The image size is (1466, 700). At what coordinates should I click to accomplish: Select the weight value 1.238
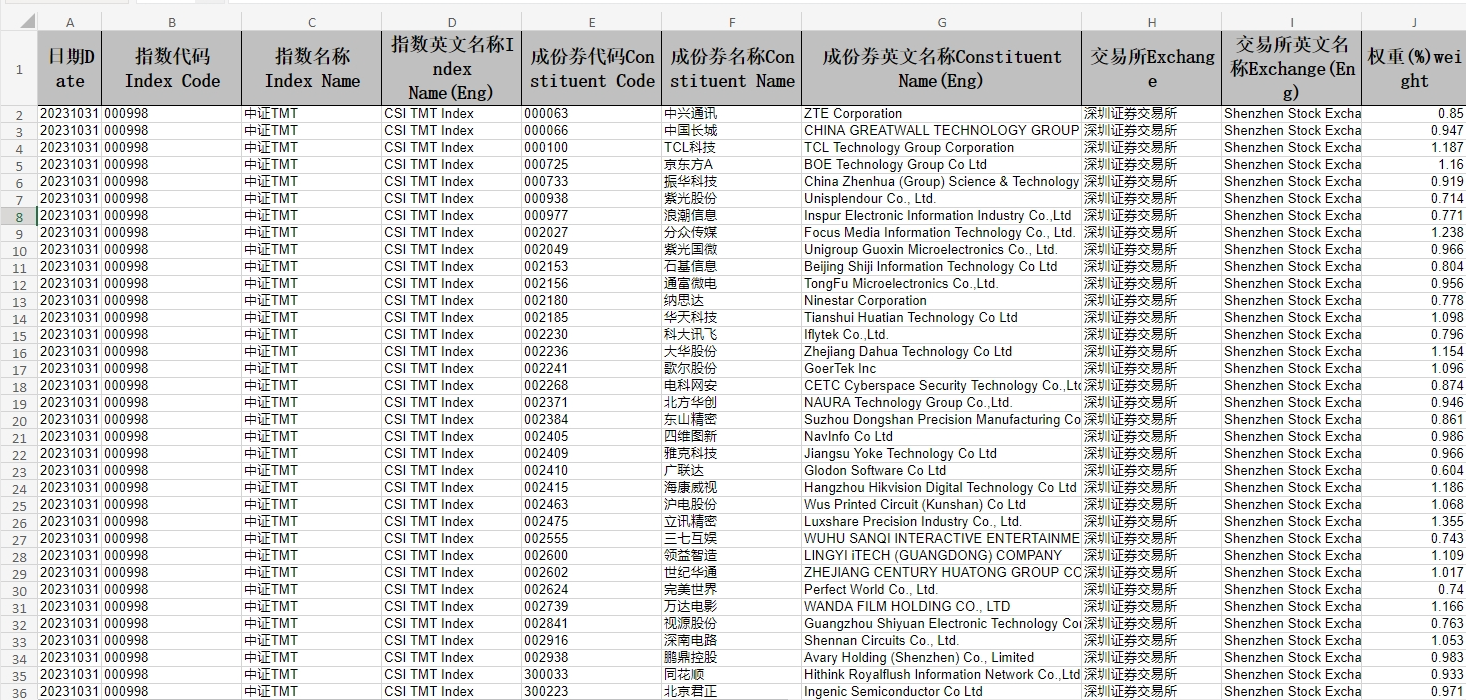[x=1414, y=233]
